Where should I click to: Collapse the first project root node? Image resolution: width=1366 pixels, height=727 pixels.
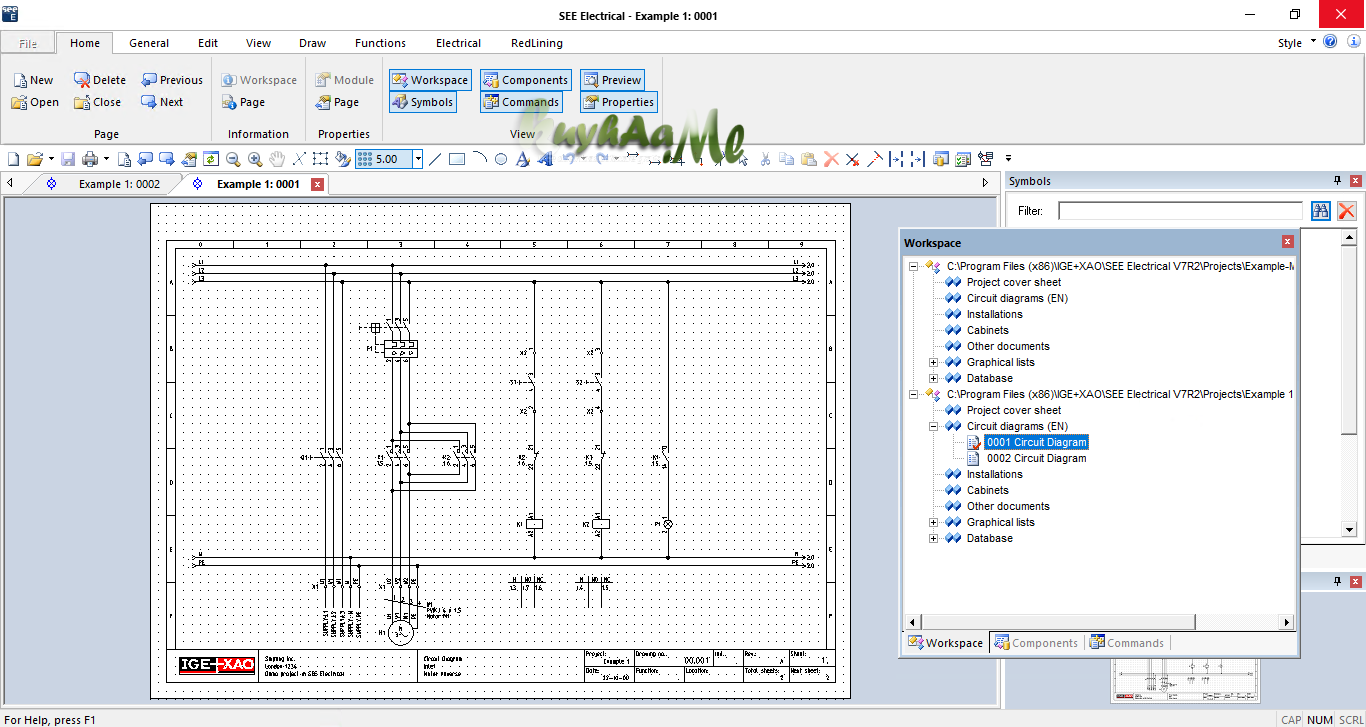913,266
